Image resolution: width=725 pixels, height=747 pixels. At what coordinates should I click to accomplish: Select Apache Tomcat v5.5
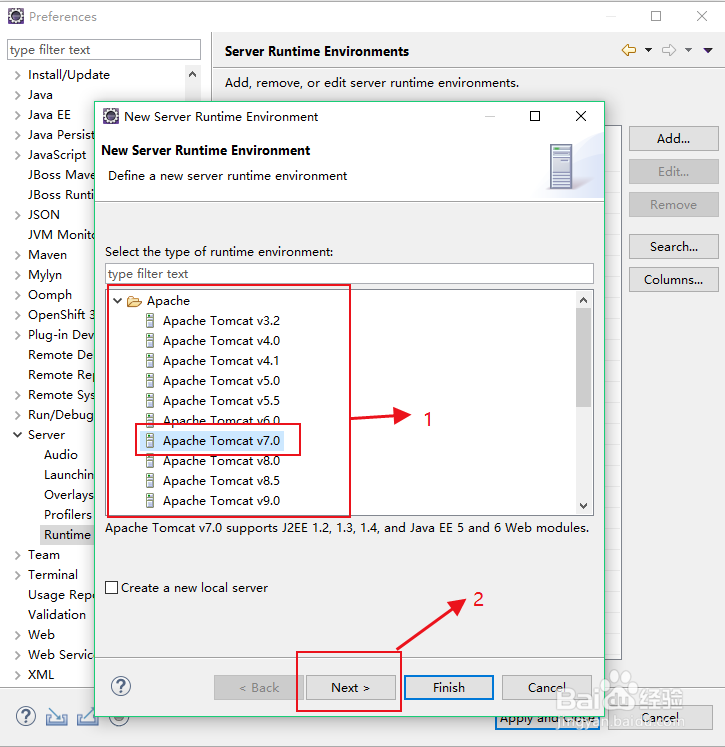[x=221, y=401]
